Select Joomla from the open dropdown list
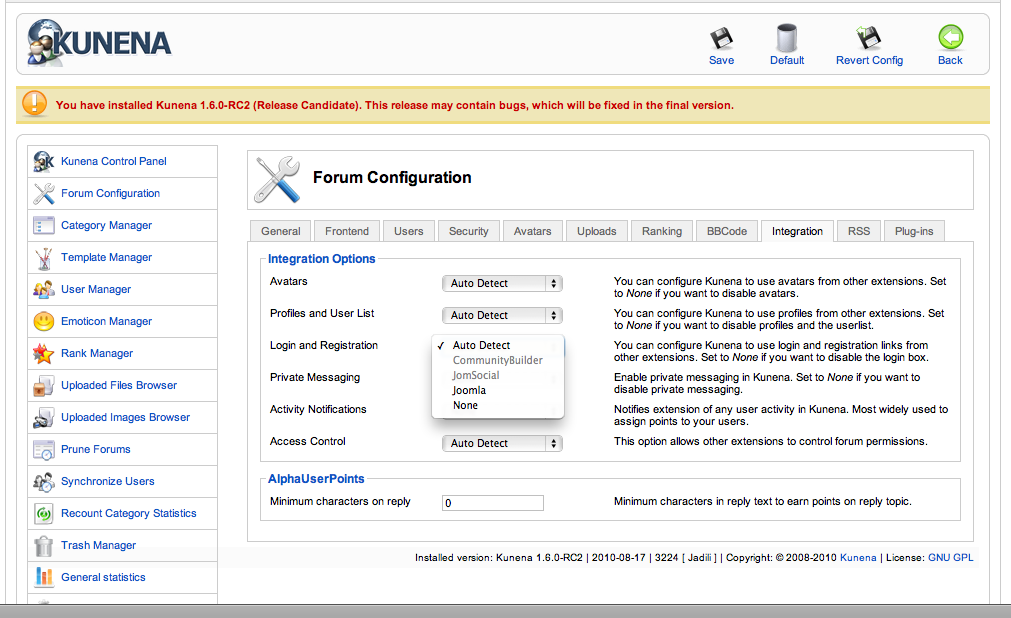This screenshot has width=1011, height=618. (x=469, y=390)
